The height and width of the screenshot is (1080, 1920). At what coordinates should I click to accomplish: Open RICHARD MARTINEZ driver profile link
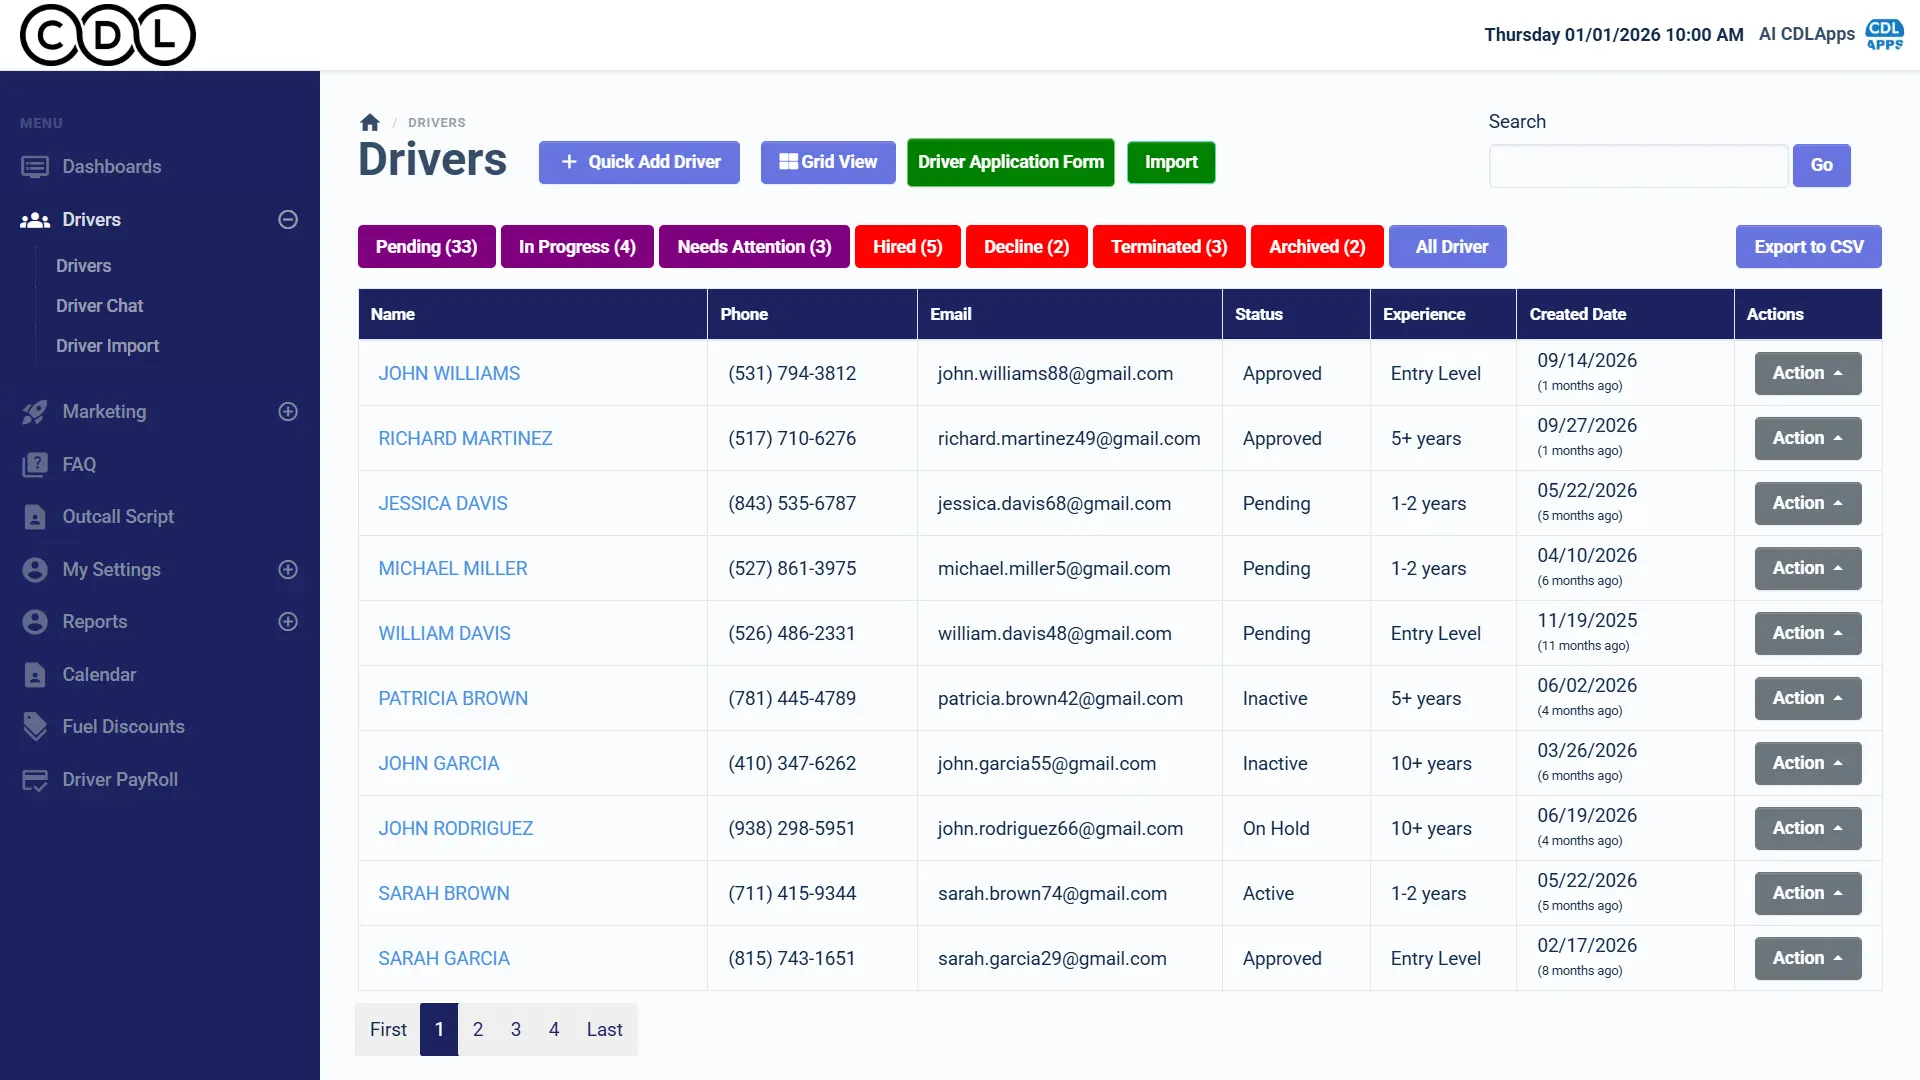[465, 439]
